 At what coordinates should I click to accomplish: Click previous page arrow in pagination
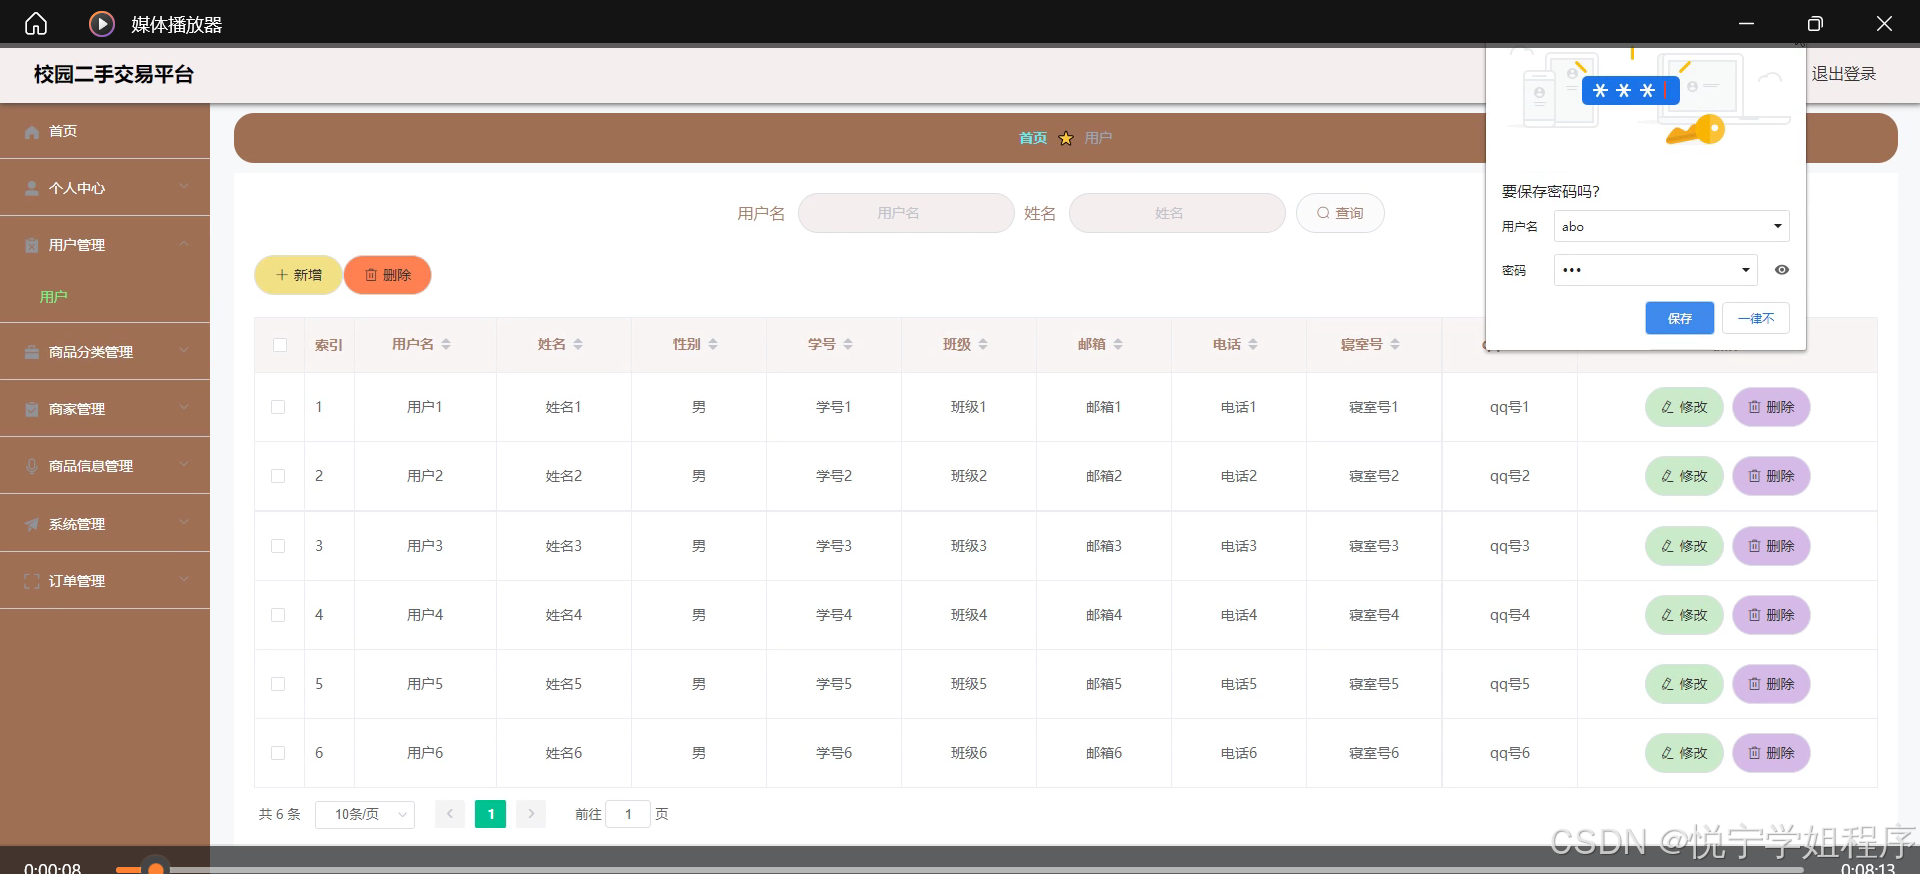click(450, 814)
